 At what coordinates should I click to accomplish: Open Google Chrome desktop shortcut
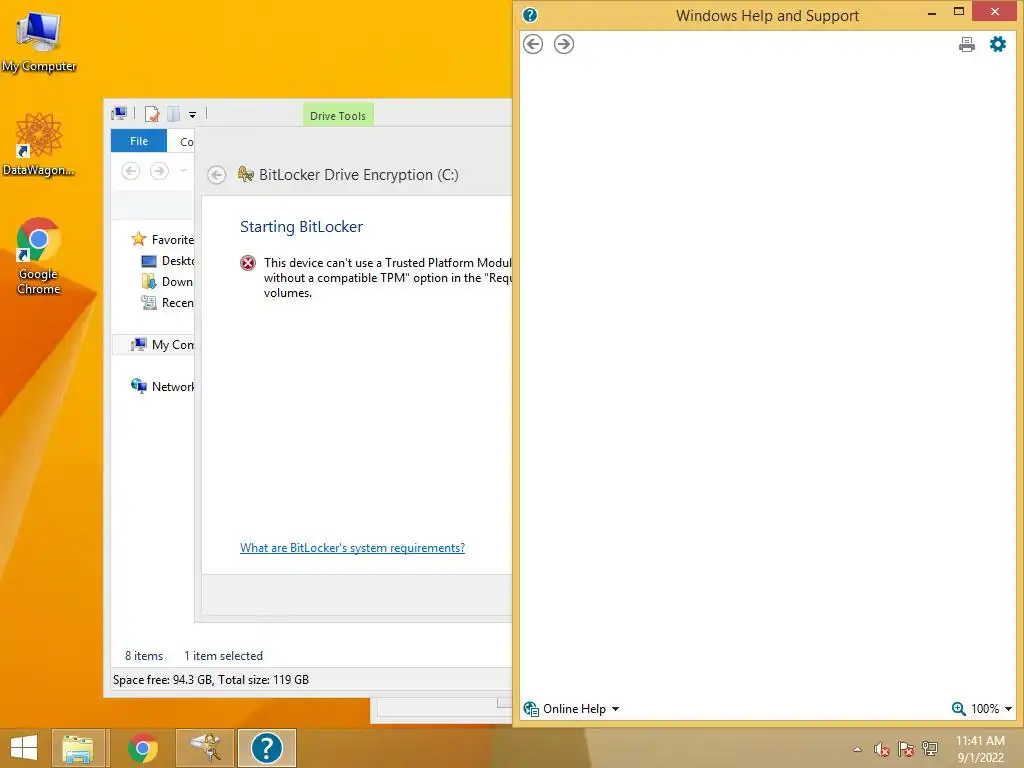tap(39, 256)
